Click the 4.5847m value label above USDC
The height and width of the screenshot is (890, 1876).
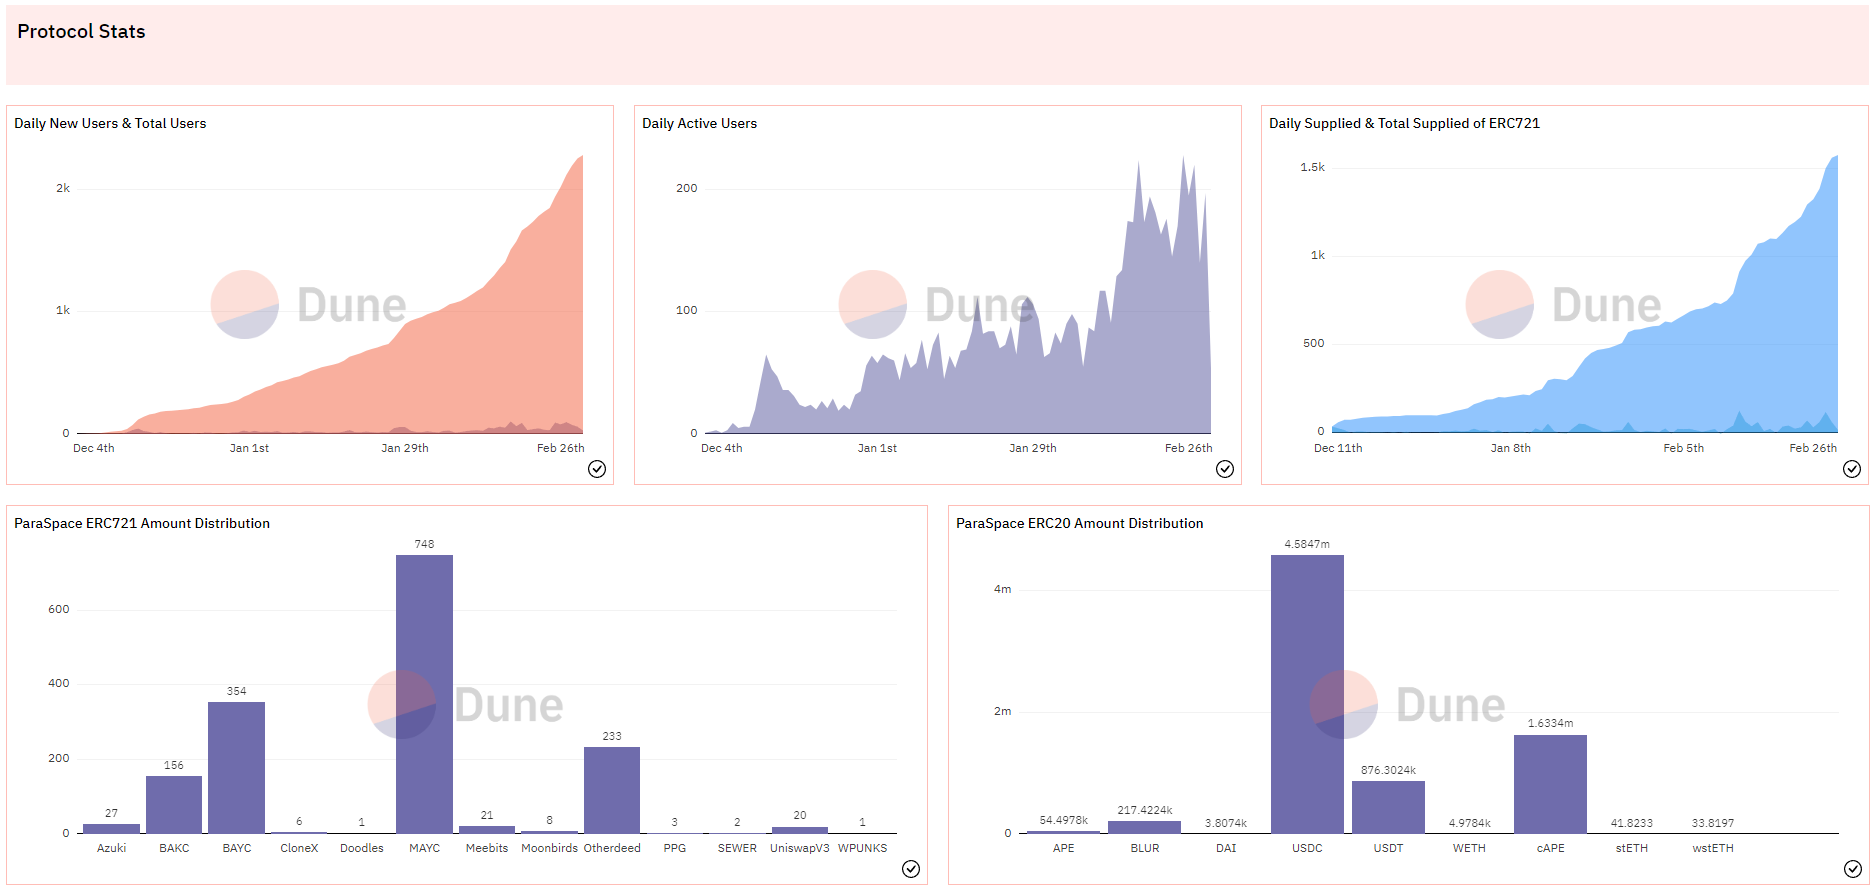(x=1307, y=544)
